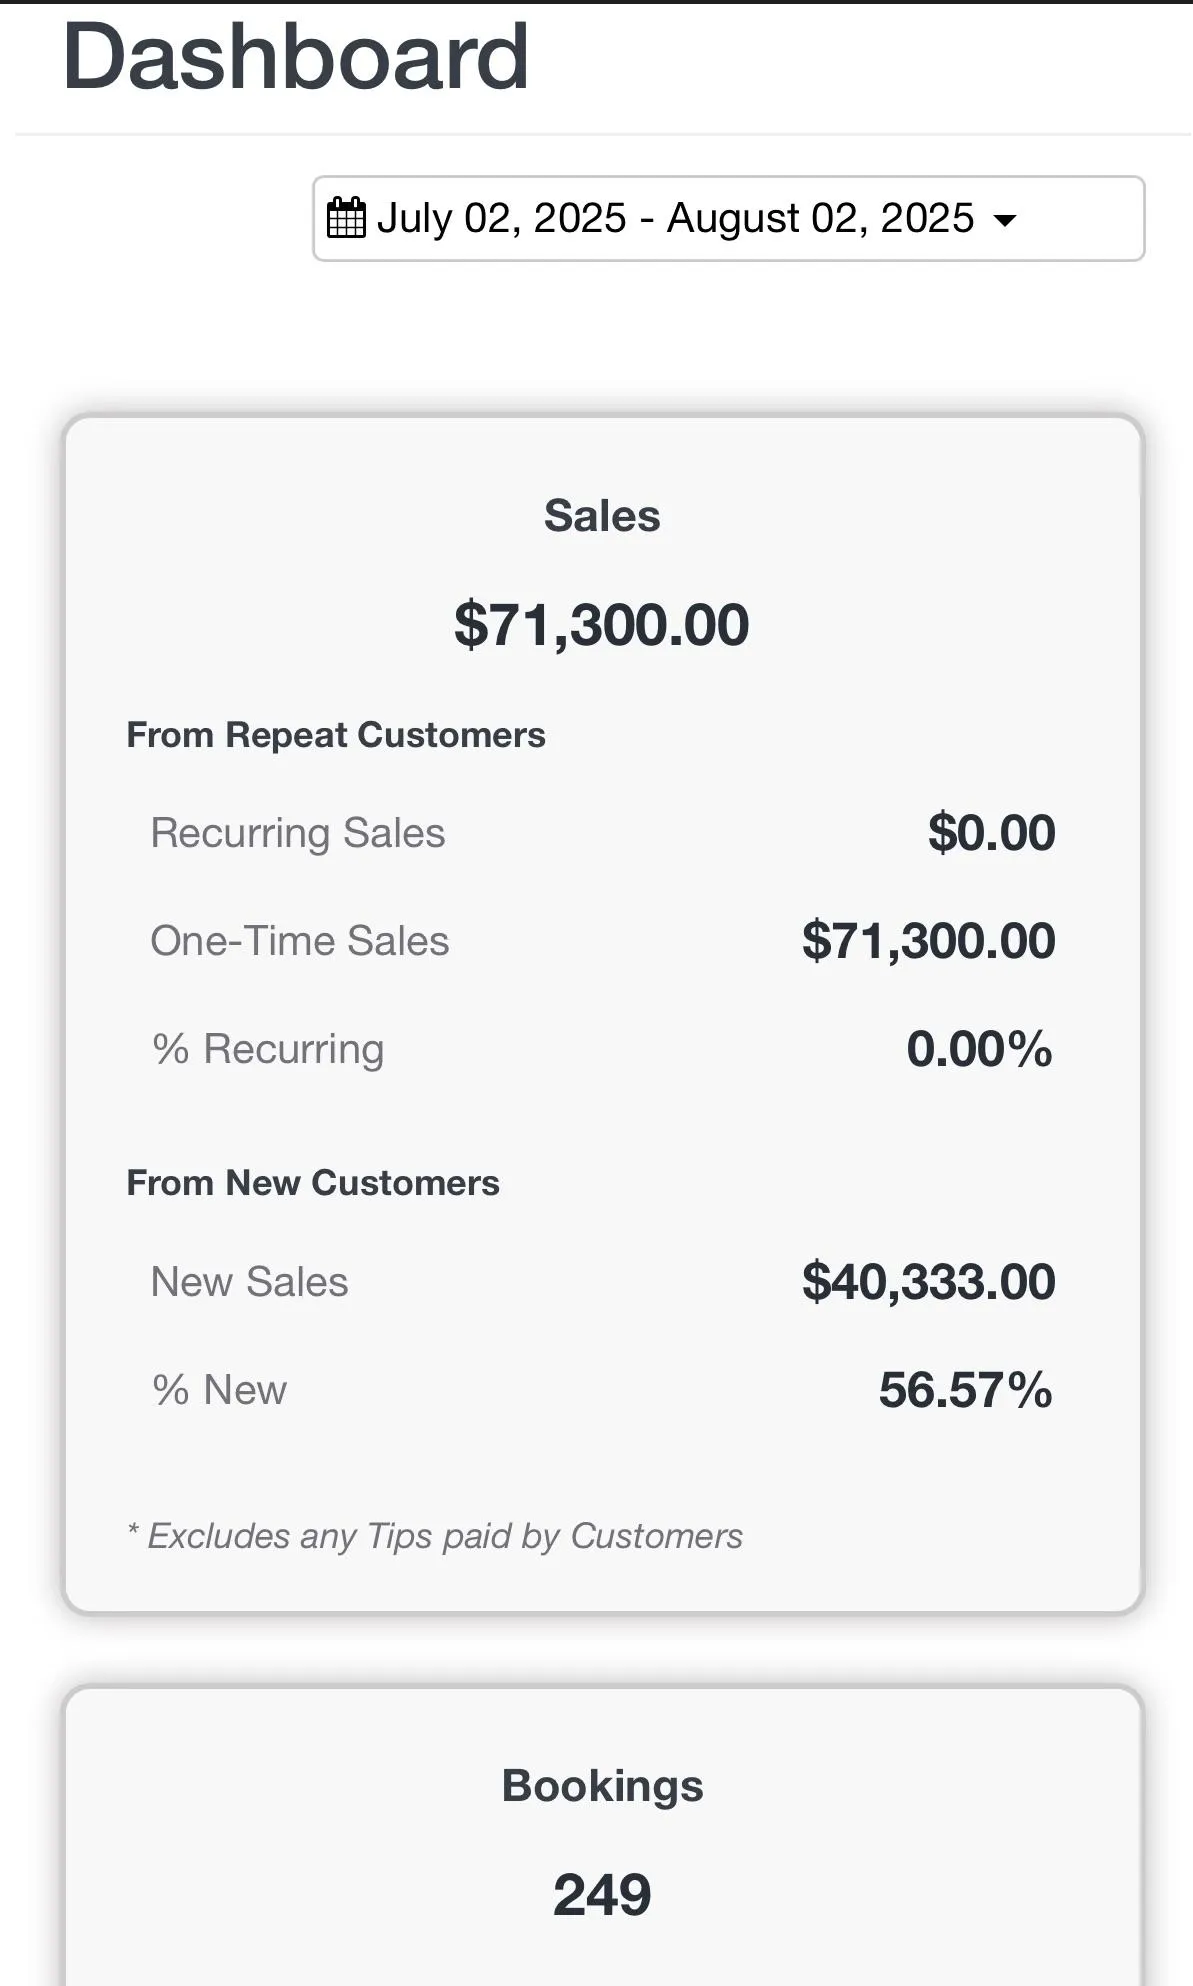Click the calendar icon in date picker
Viewport: 1193px width, 1986px height.
(x=346, y=218)
